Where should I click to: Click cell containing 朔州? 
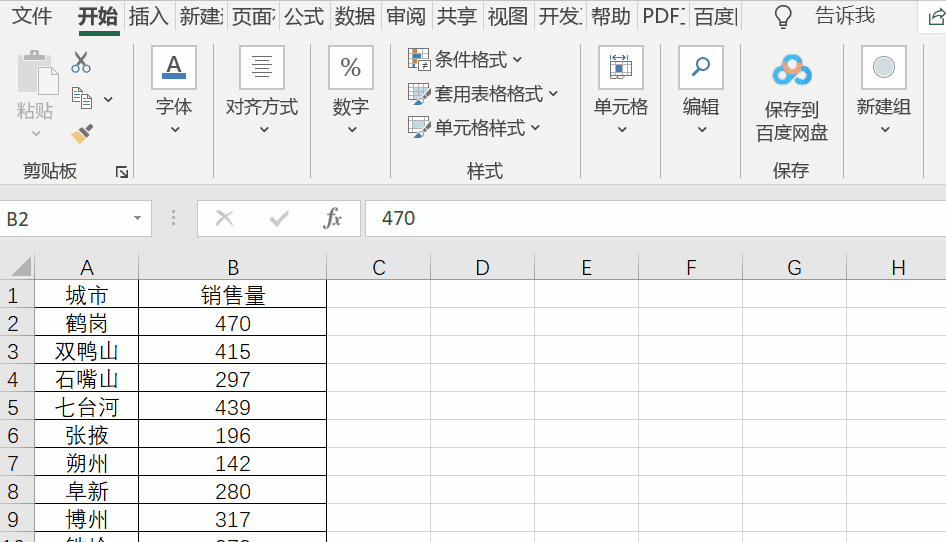pyautogui.click(x=86, y=464)
